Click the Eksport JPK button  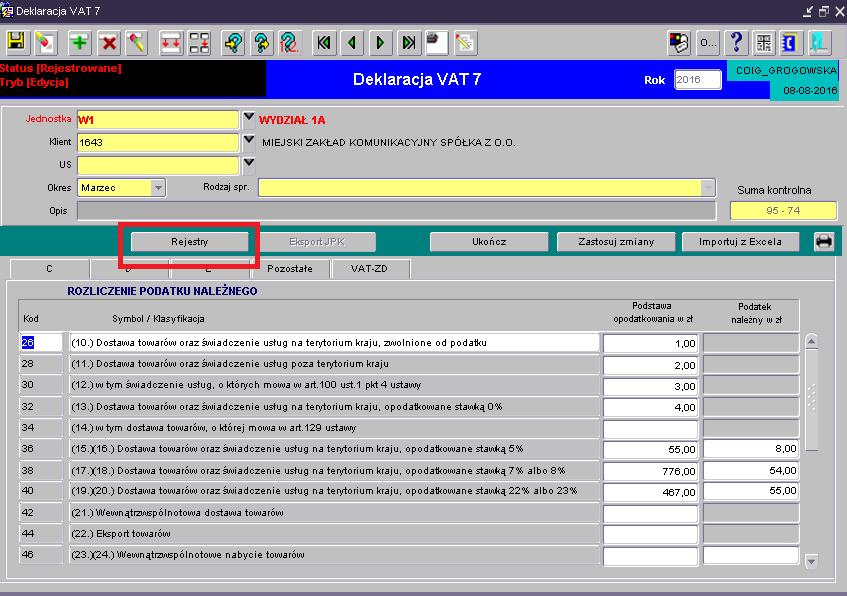317,242
